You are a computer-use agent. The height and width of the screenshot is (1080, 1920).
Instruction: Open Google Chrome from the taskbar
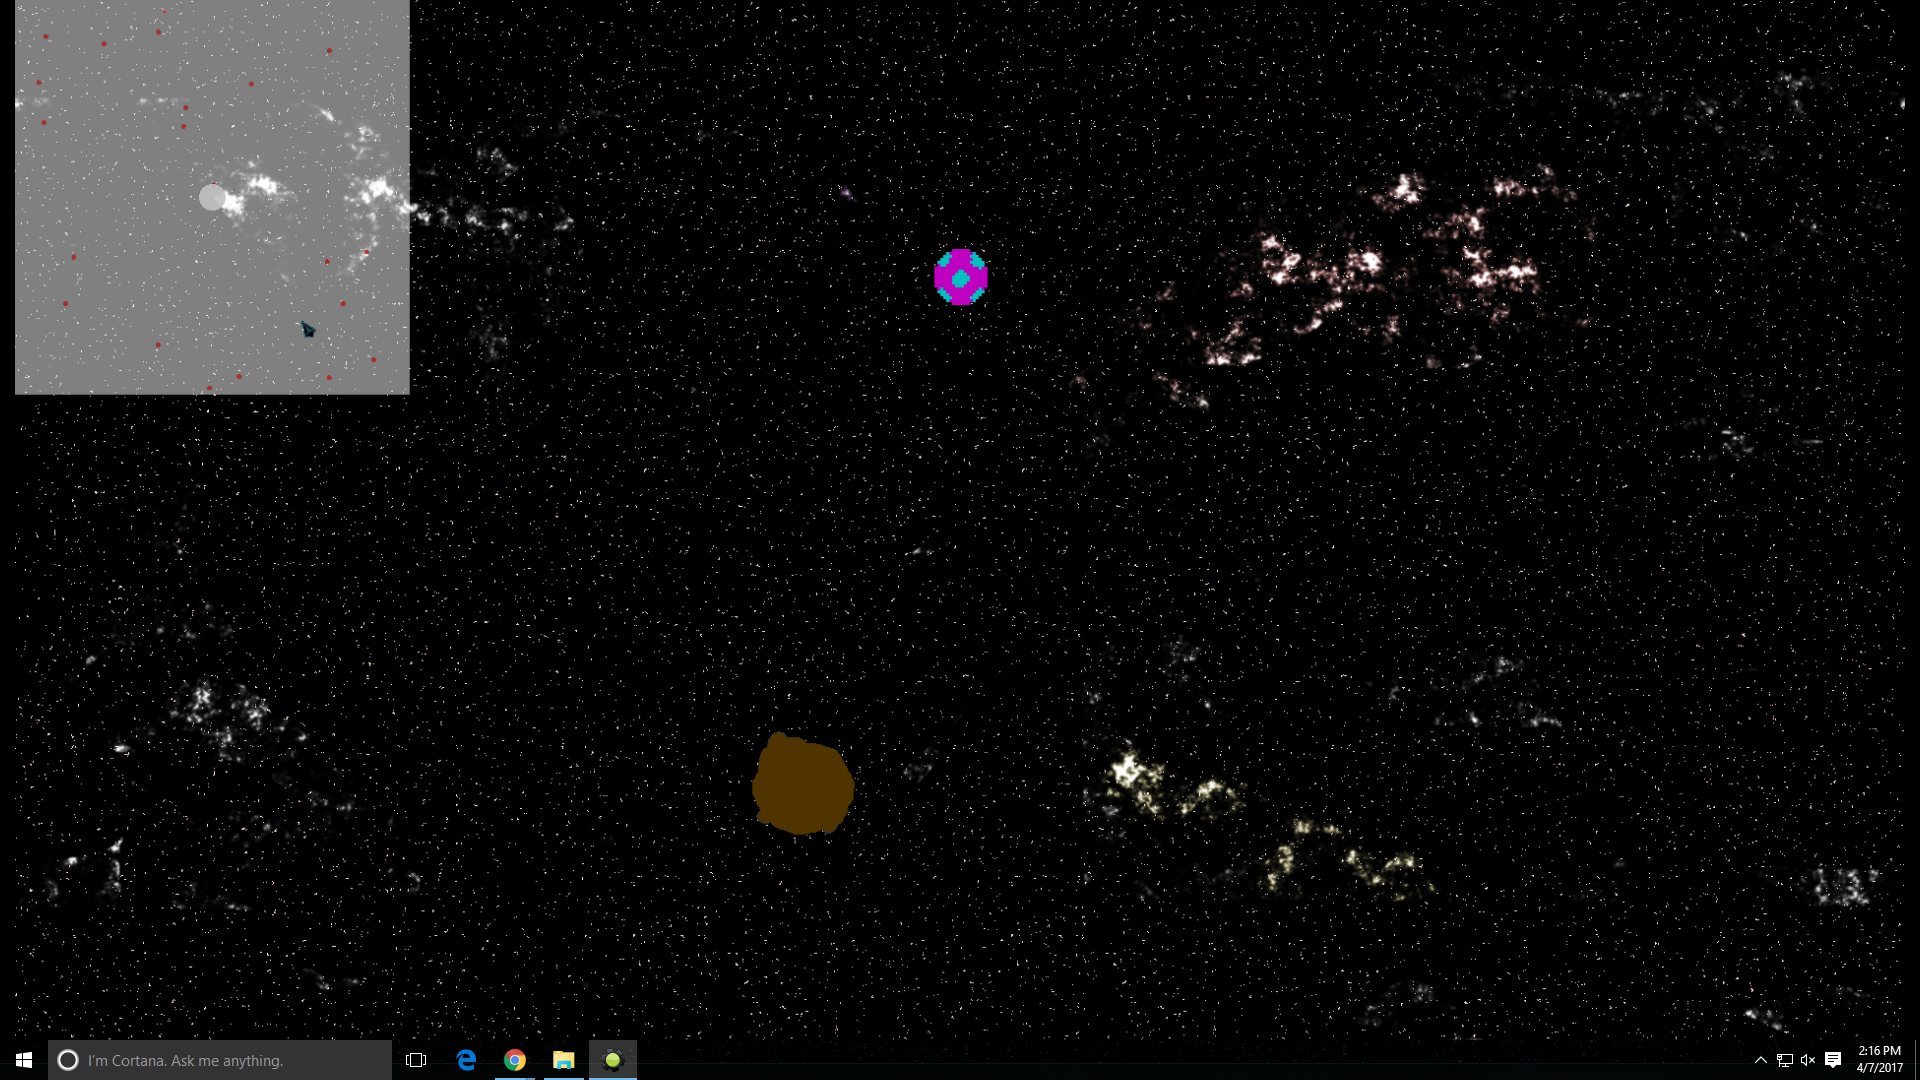[515, 1060]
